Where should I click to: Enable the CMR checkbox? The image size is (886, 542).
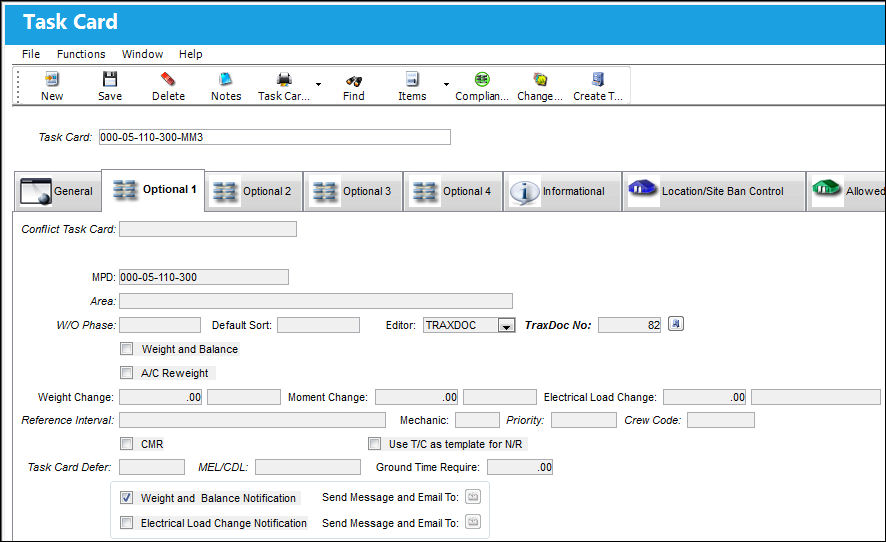coord(127,444)
